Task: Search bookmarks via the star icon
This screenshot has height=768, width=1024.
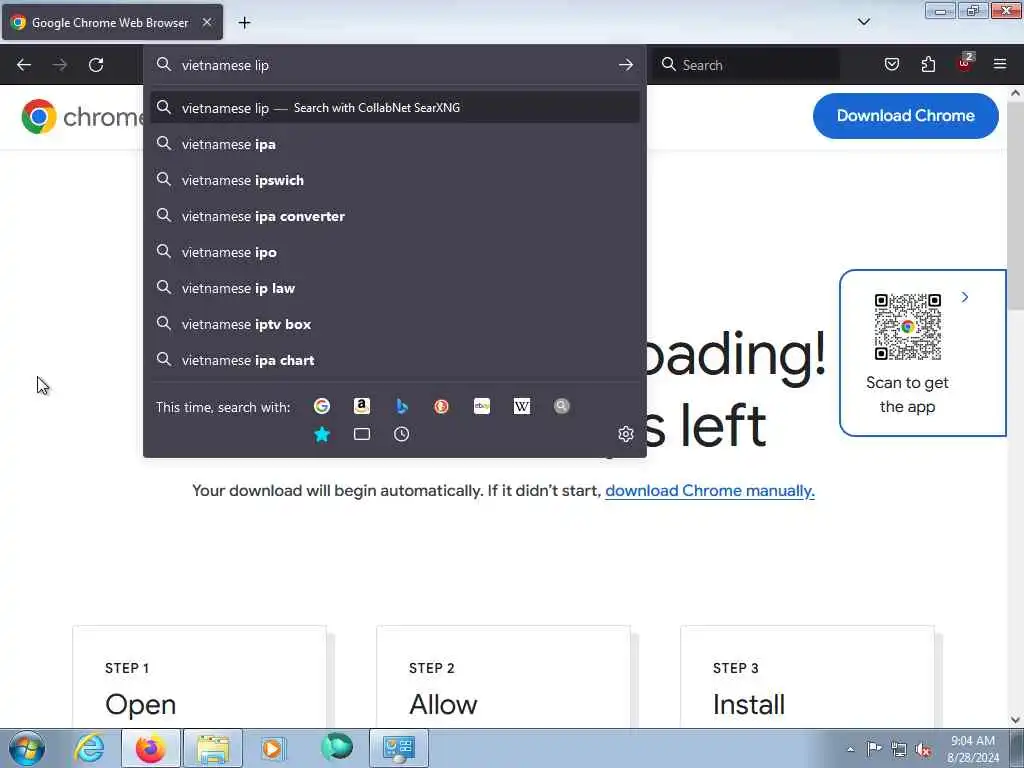Action: tap(322, 434)
